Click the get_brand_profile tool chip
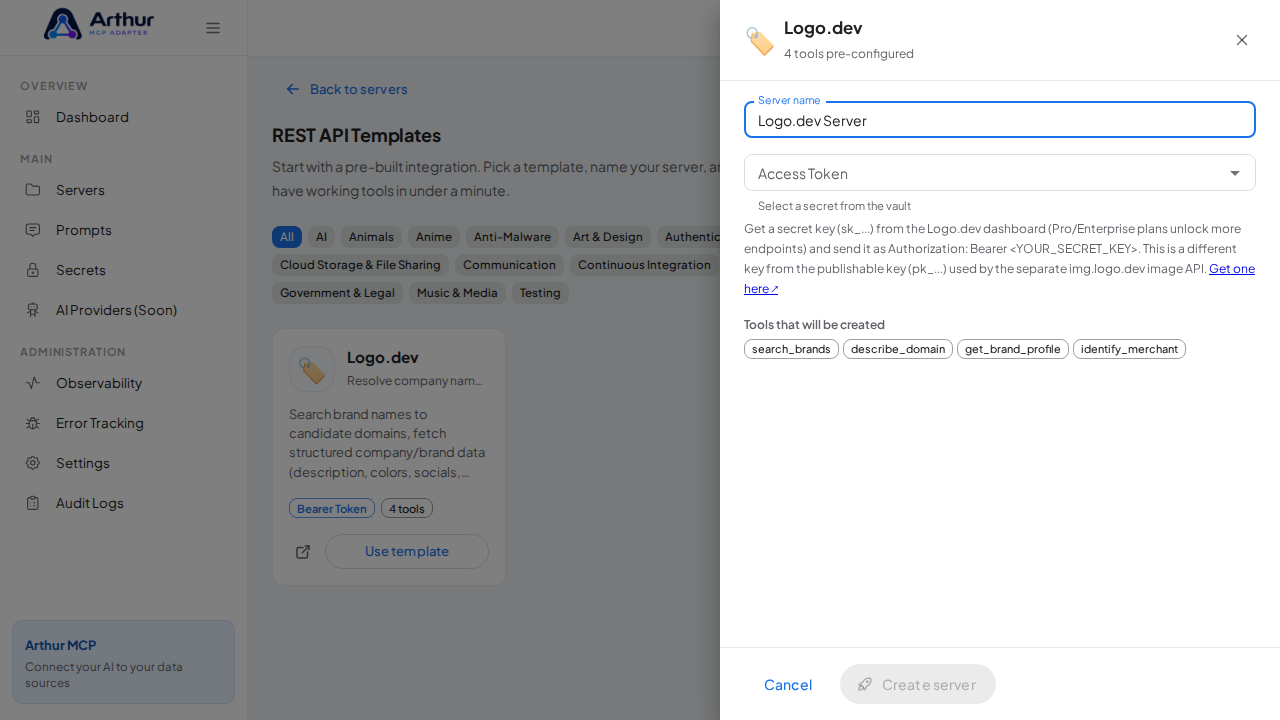This screenshot has height=720, width=1280. (1013, 349)
